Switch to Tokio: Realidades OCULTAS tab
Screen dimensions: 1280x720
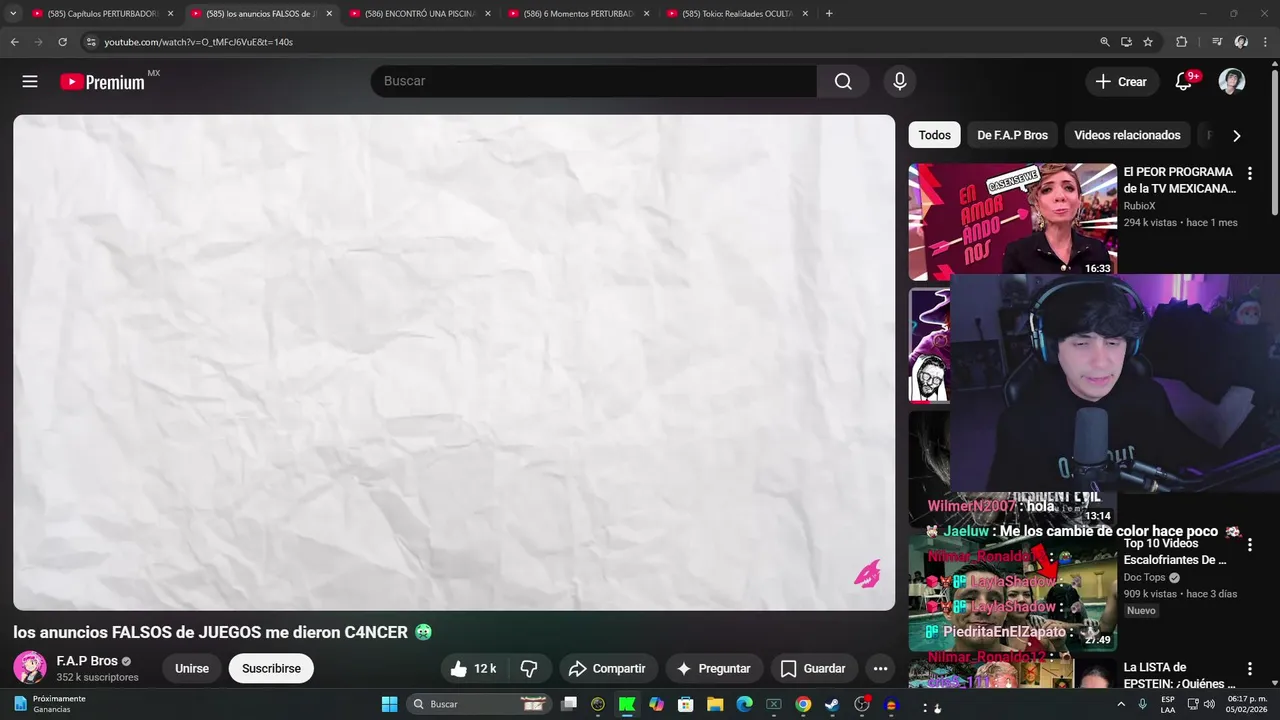coord(738,14)
